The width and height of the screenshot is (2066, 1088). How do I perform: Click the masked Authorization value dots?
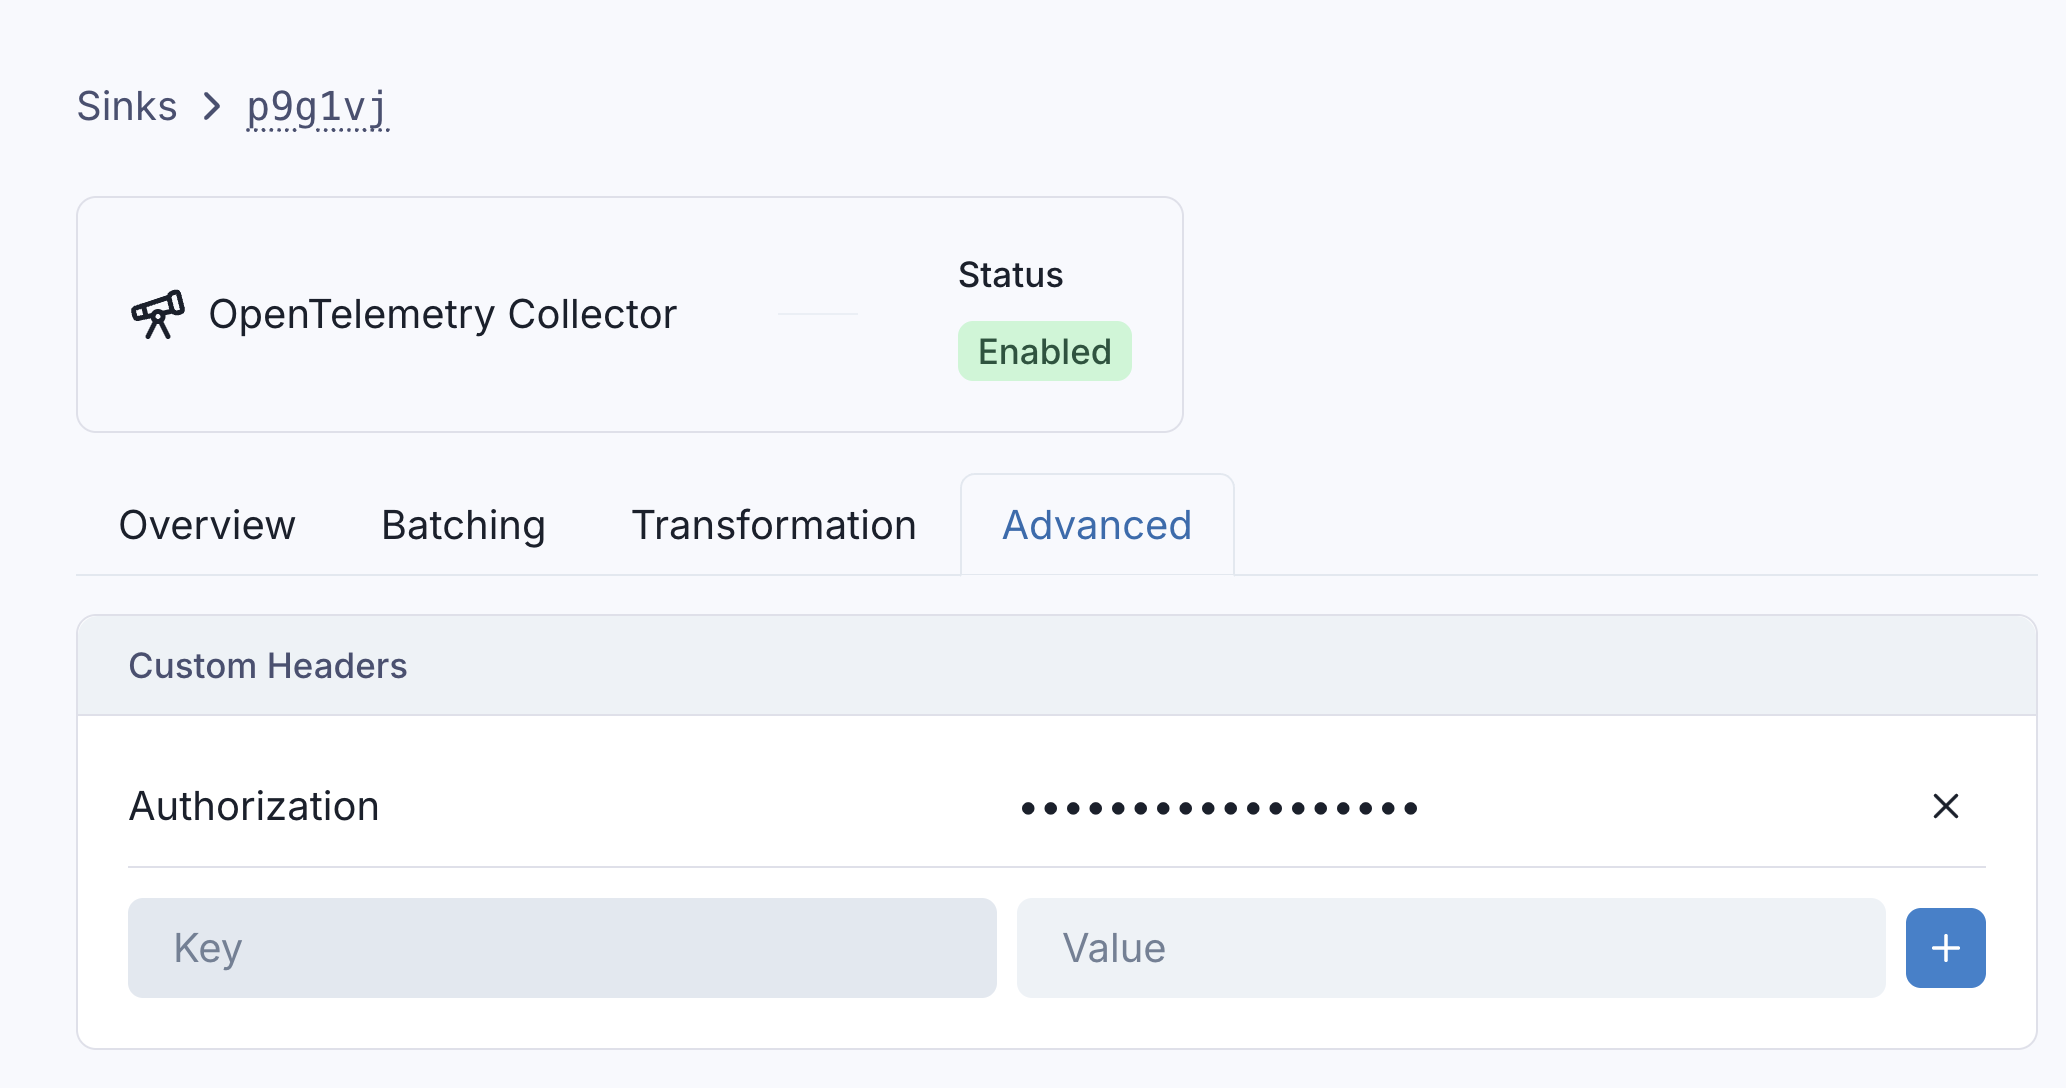(1219, 808)
